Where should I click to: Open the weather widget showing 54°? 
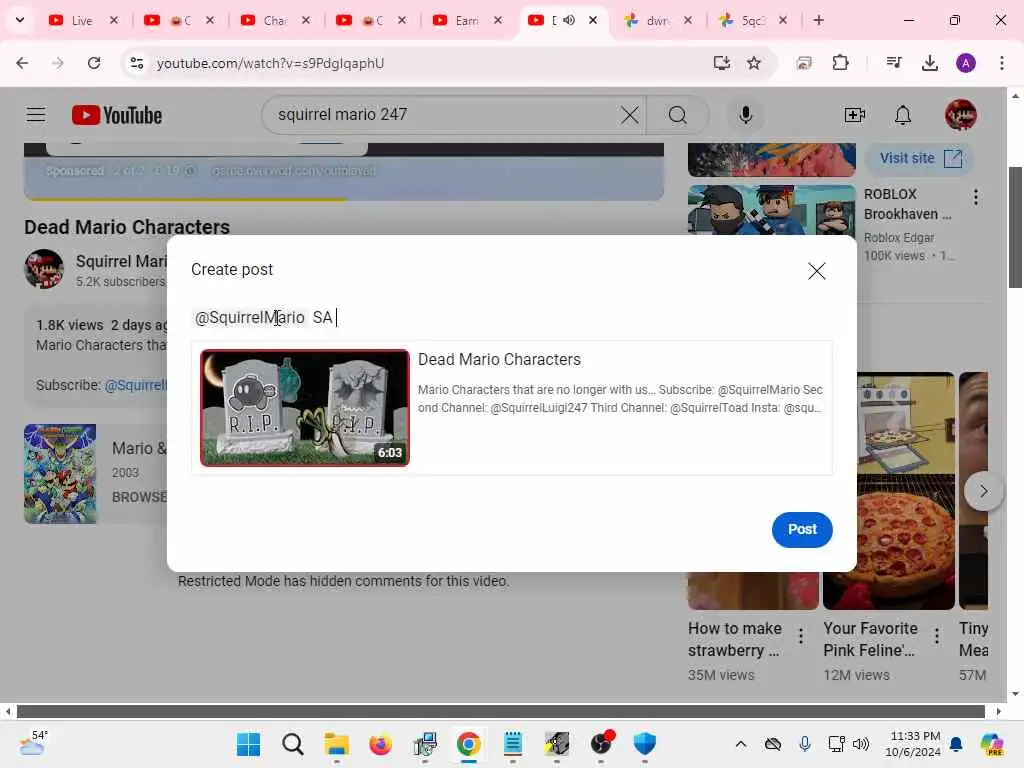(33, 744)
